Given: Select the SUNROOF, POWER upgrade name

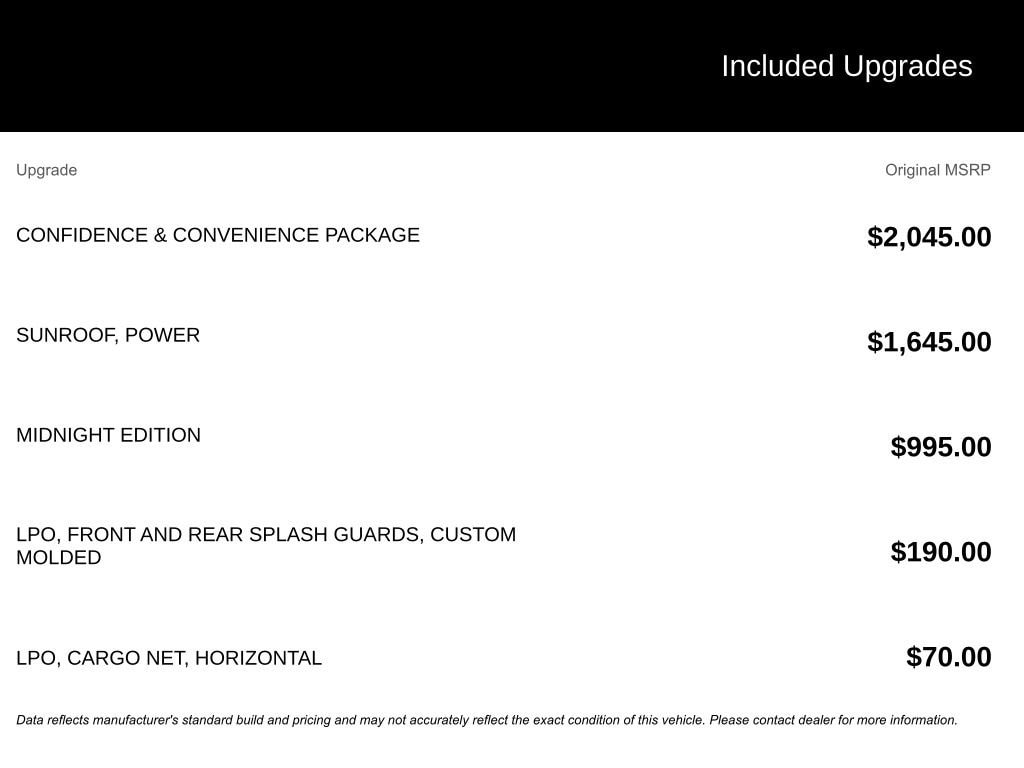Looking at the screenshot, I should click(108, 335).
